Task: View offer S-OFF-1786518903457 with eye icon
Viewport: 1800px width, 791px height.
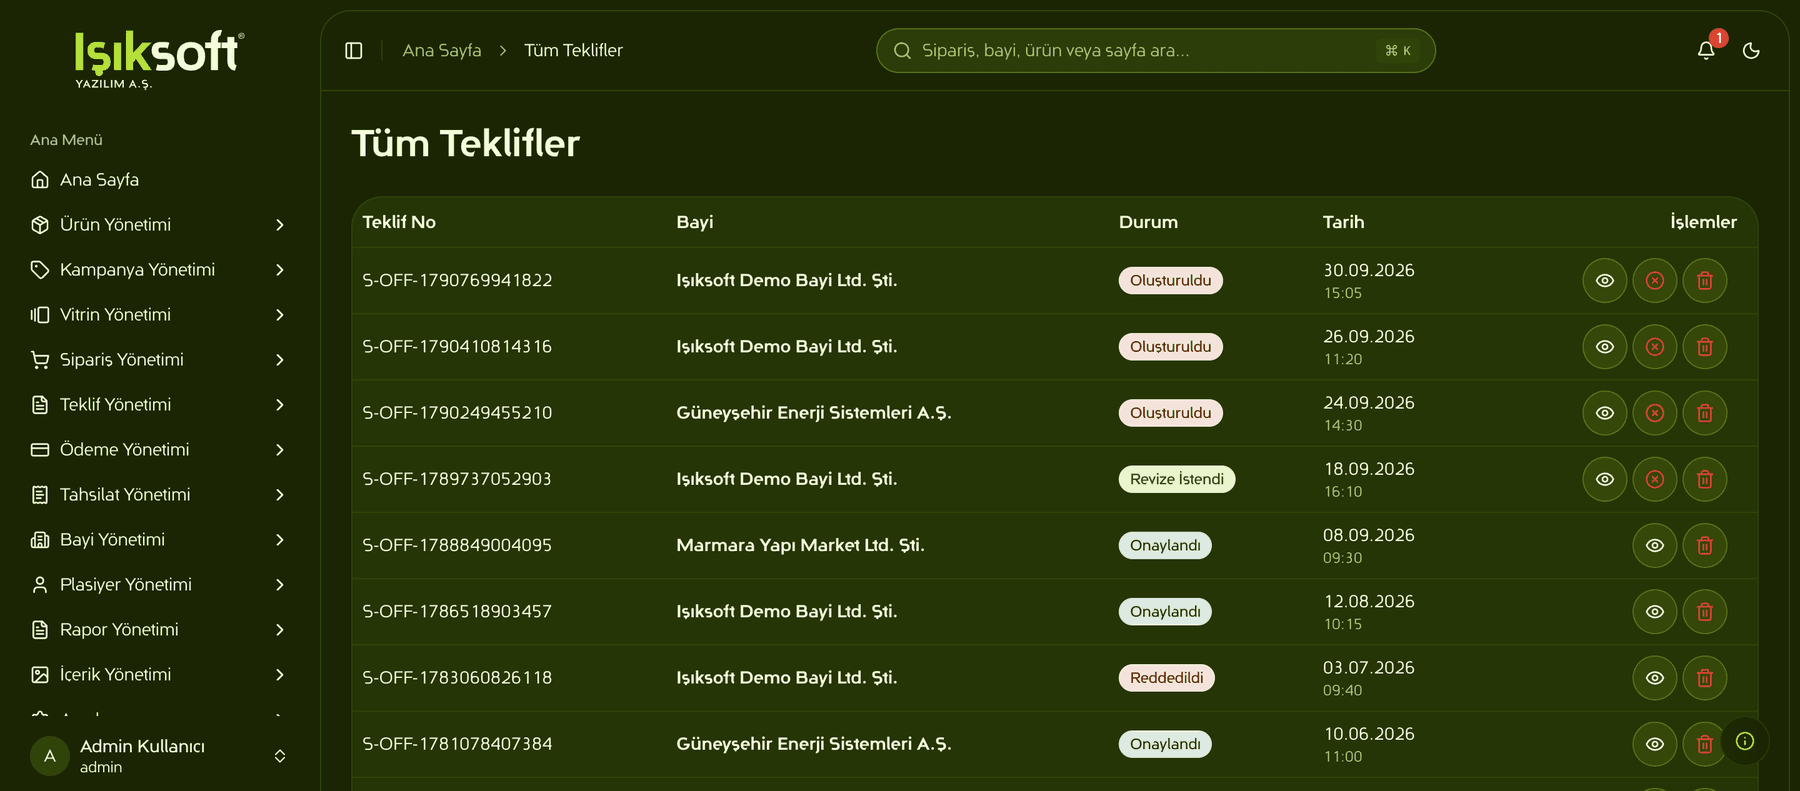Action: pos(1655,611)
